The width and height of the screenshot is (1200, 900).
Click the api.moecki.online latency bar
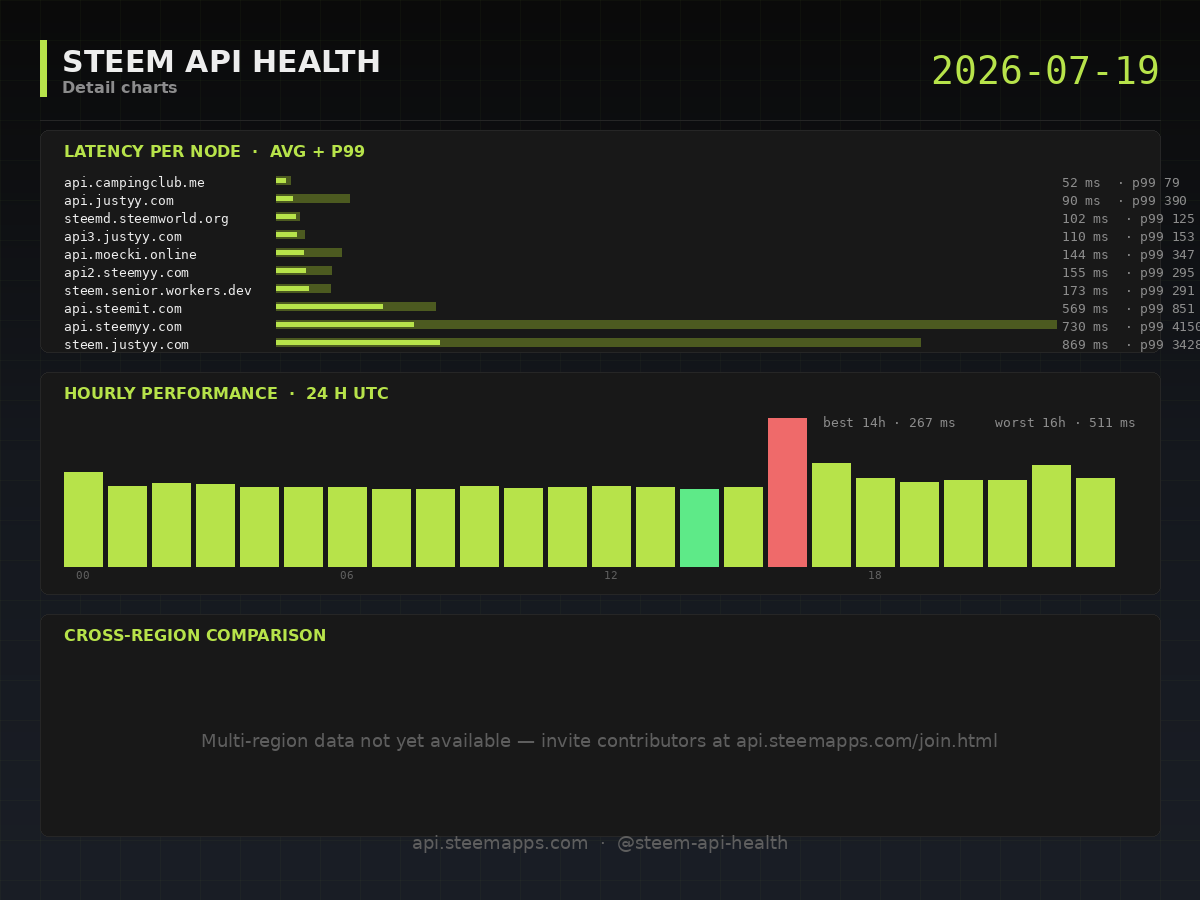309,253
